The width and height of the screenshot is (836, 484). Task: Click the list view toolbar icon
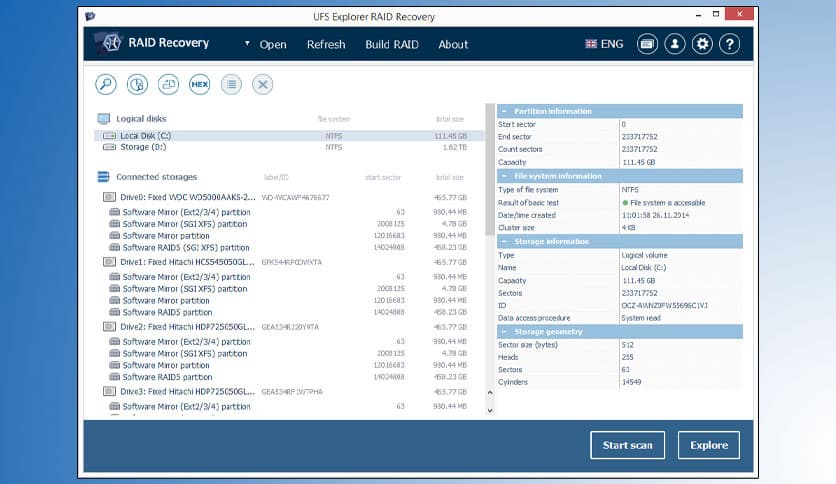pos(230,85)
